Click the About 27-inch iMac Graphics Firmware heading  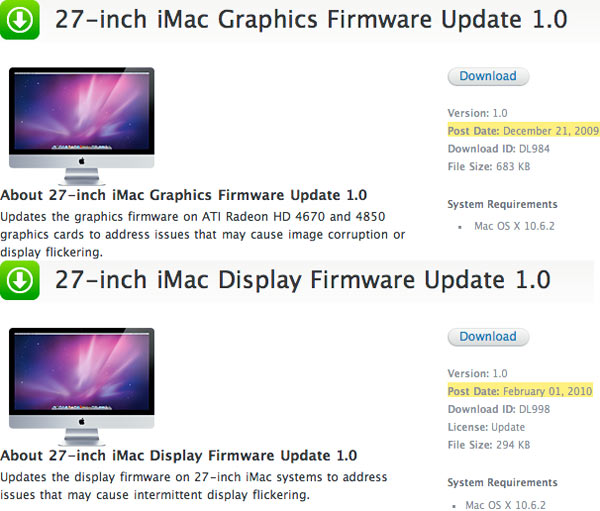pyautogui.click(x=184, y=195)
